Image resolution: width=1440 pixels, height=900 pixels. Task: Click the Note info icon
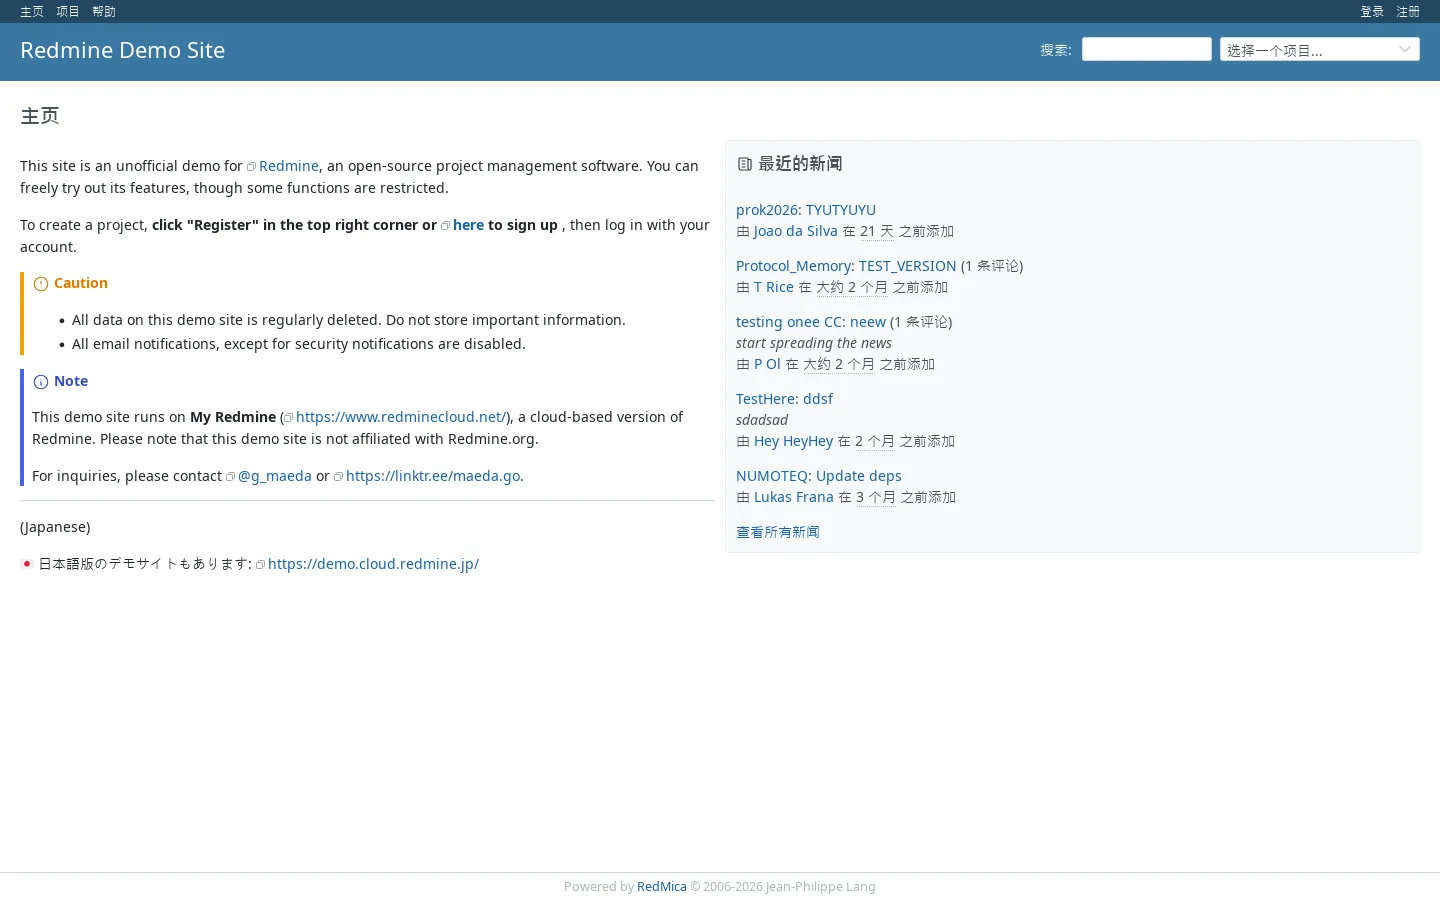[41, 382]
